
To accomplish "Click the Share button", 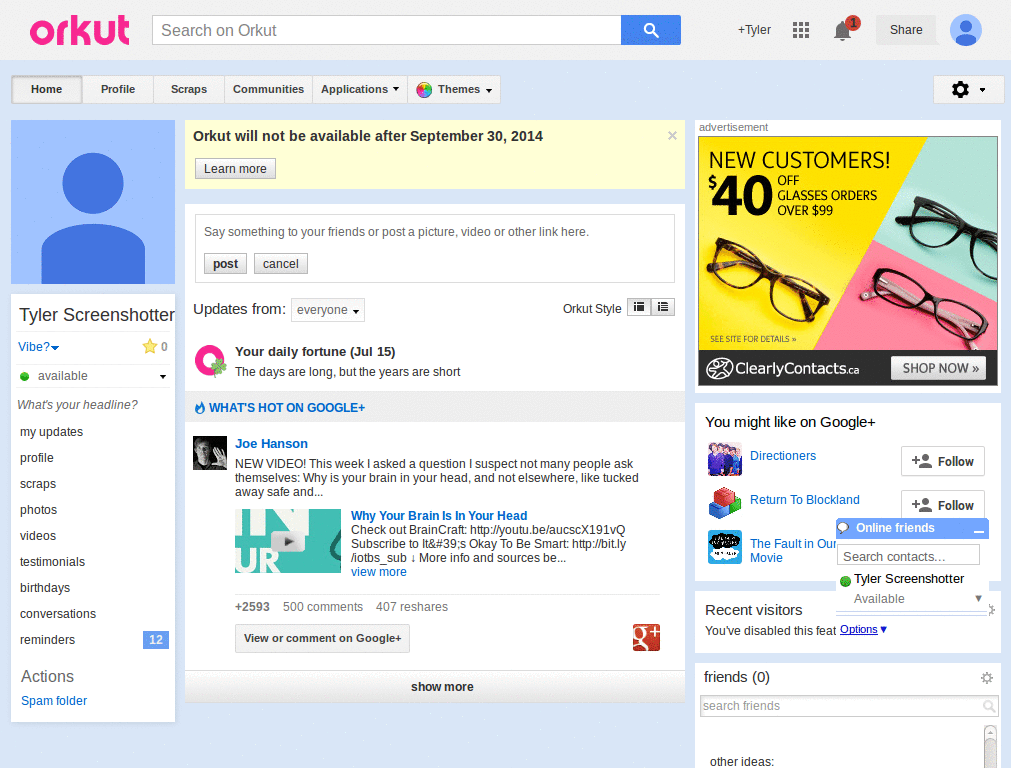I will (x=906, y=30).
